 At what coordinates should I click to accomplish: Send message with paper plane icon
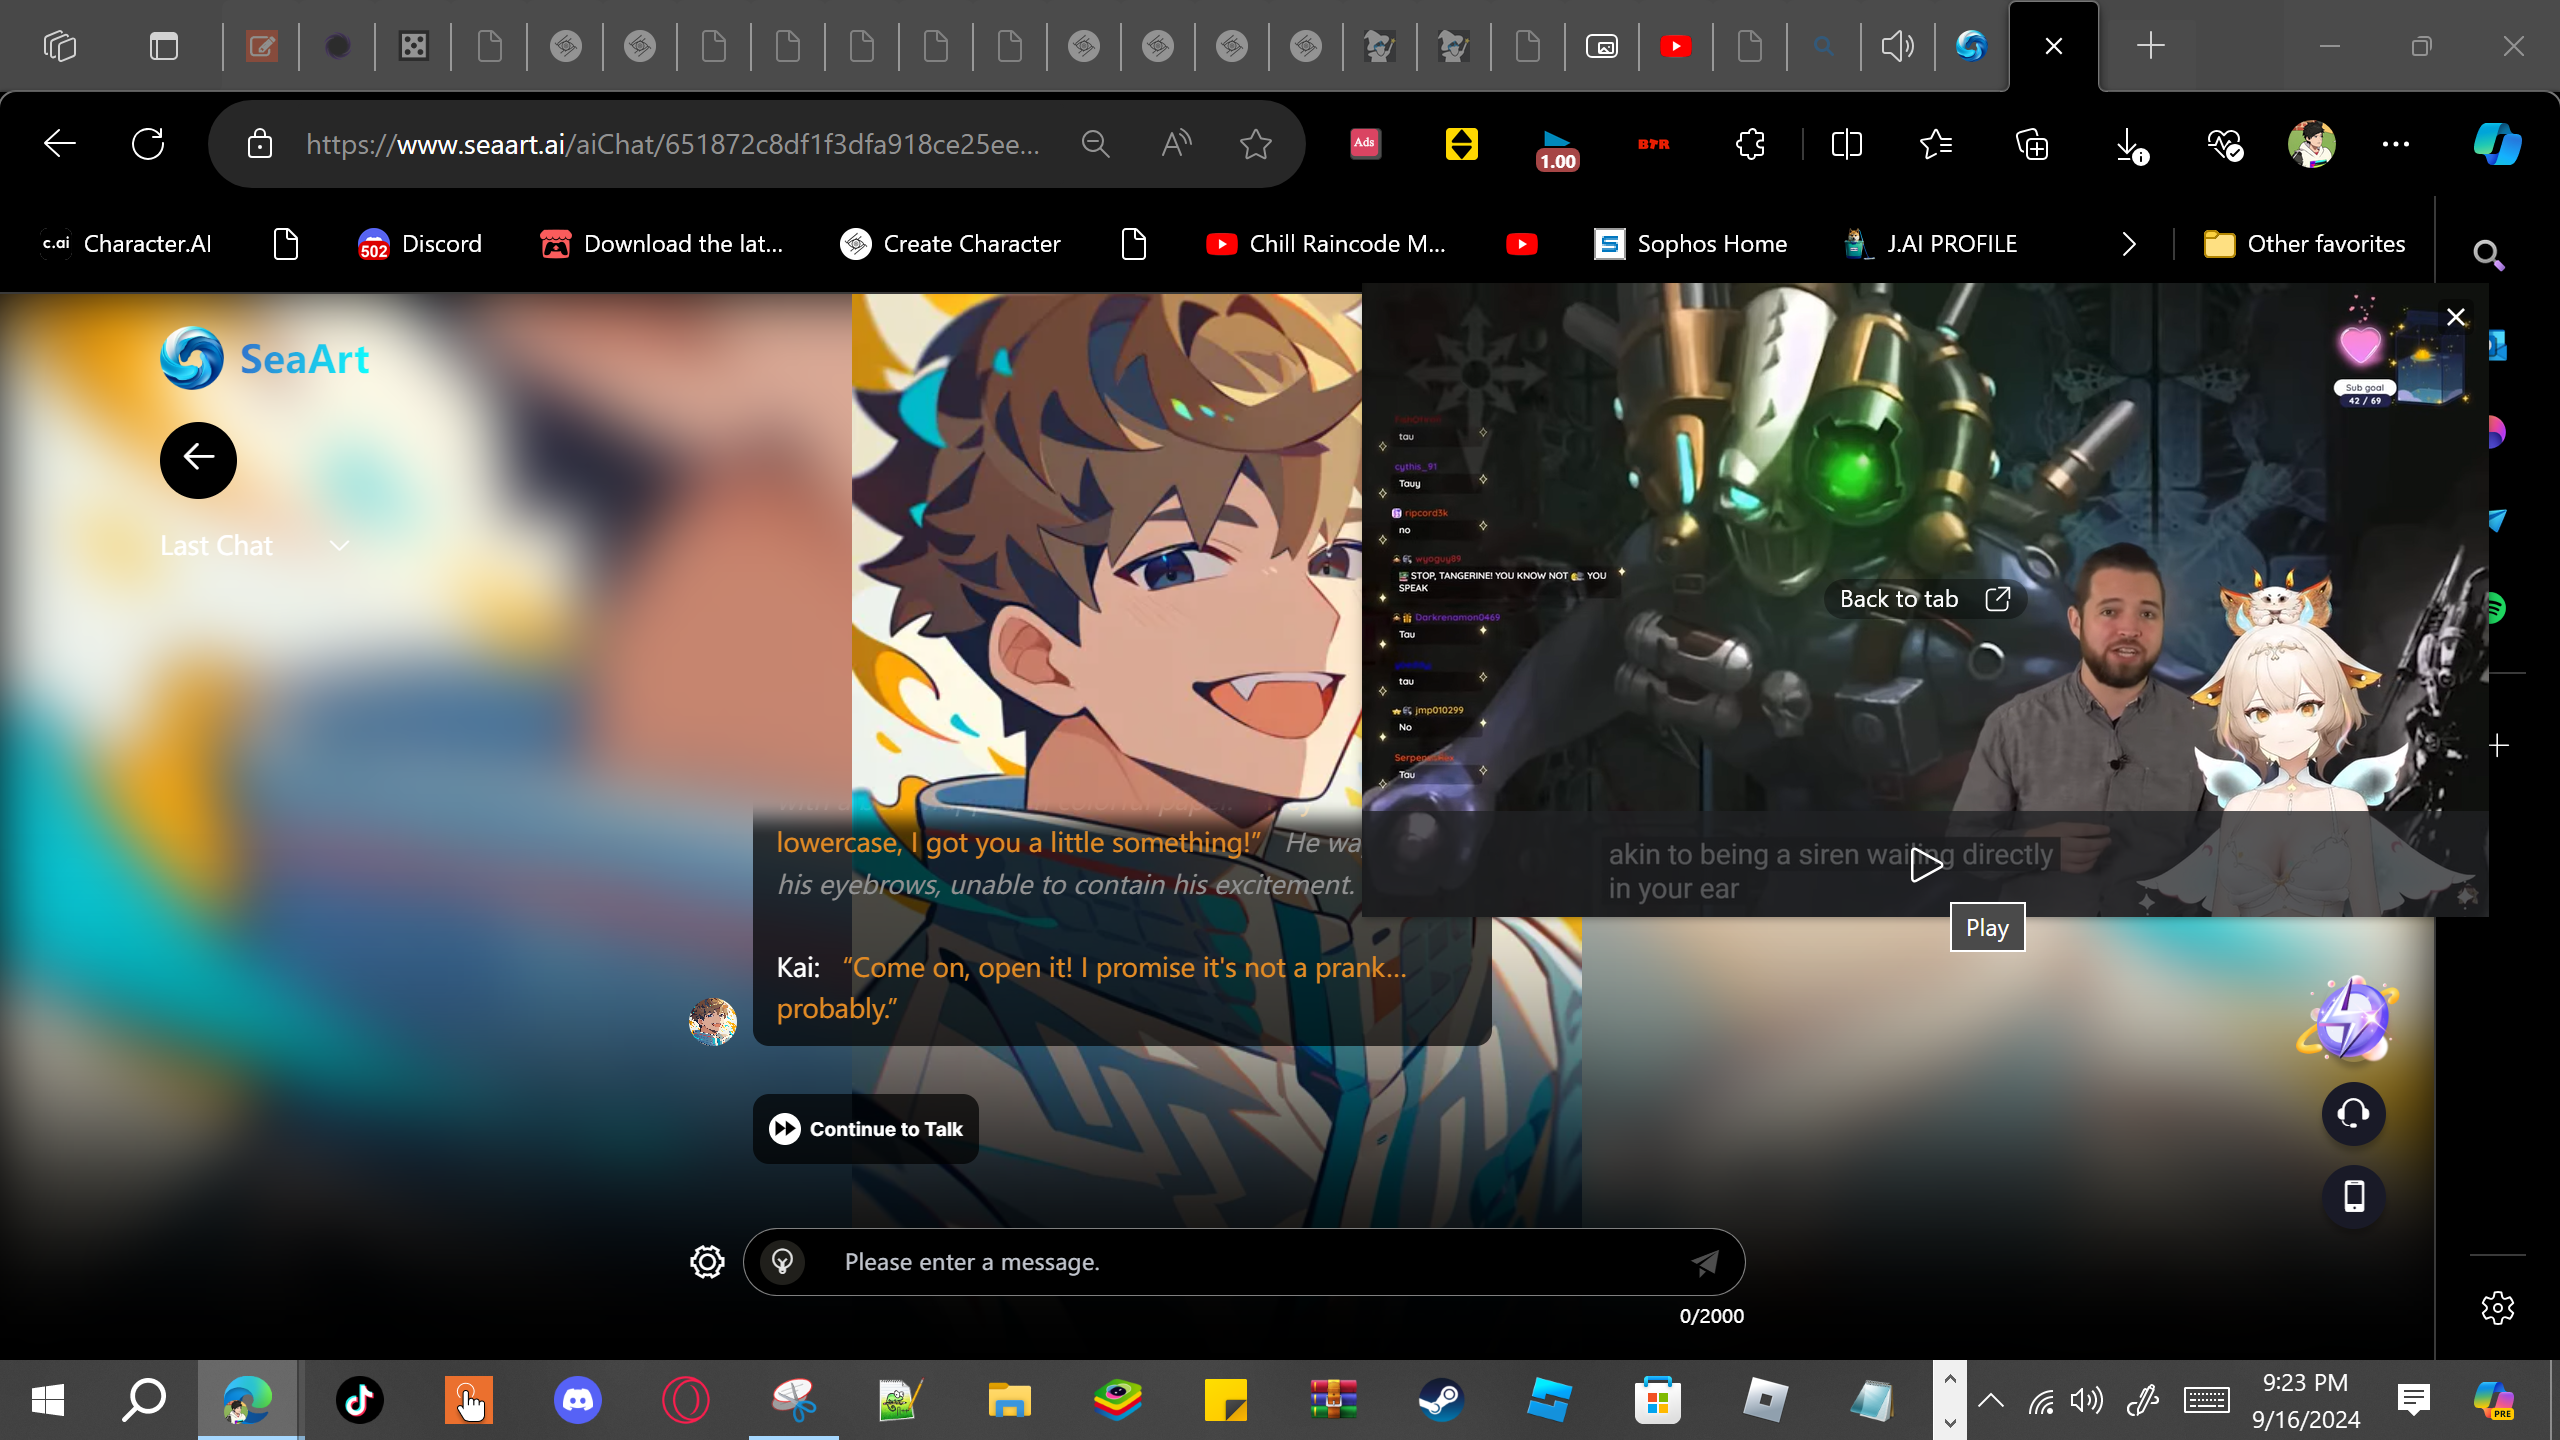pos(1705,1263)
